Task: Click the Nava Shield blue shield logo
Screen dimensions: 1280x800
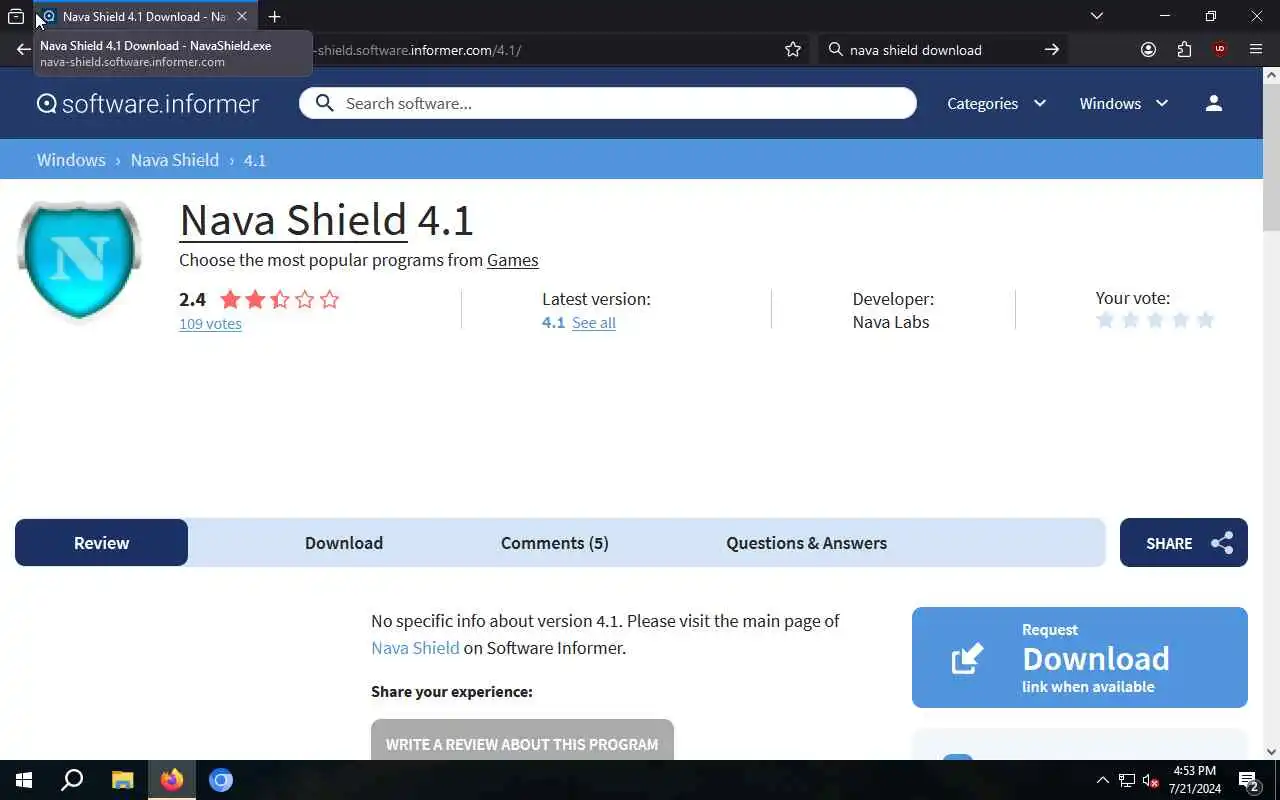Action: tap(79, 259)
